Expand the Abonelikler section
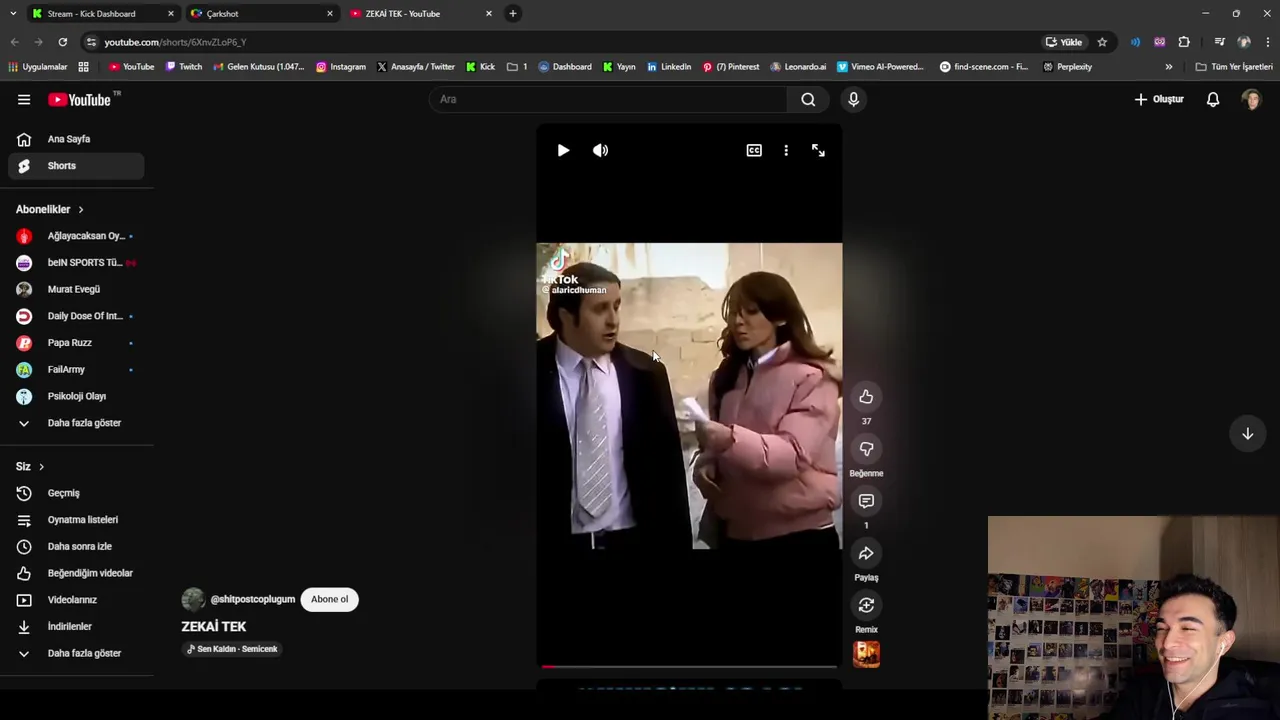The width and height of the screenshot is (1280, 720). click(50, 209)
